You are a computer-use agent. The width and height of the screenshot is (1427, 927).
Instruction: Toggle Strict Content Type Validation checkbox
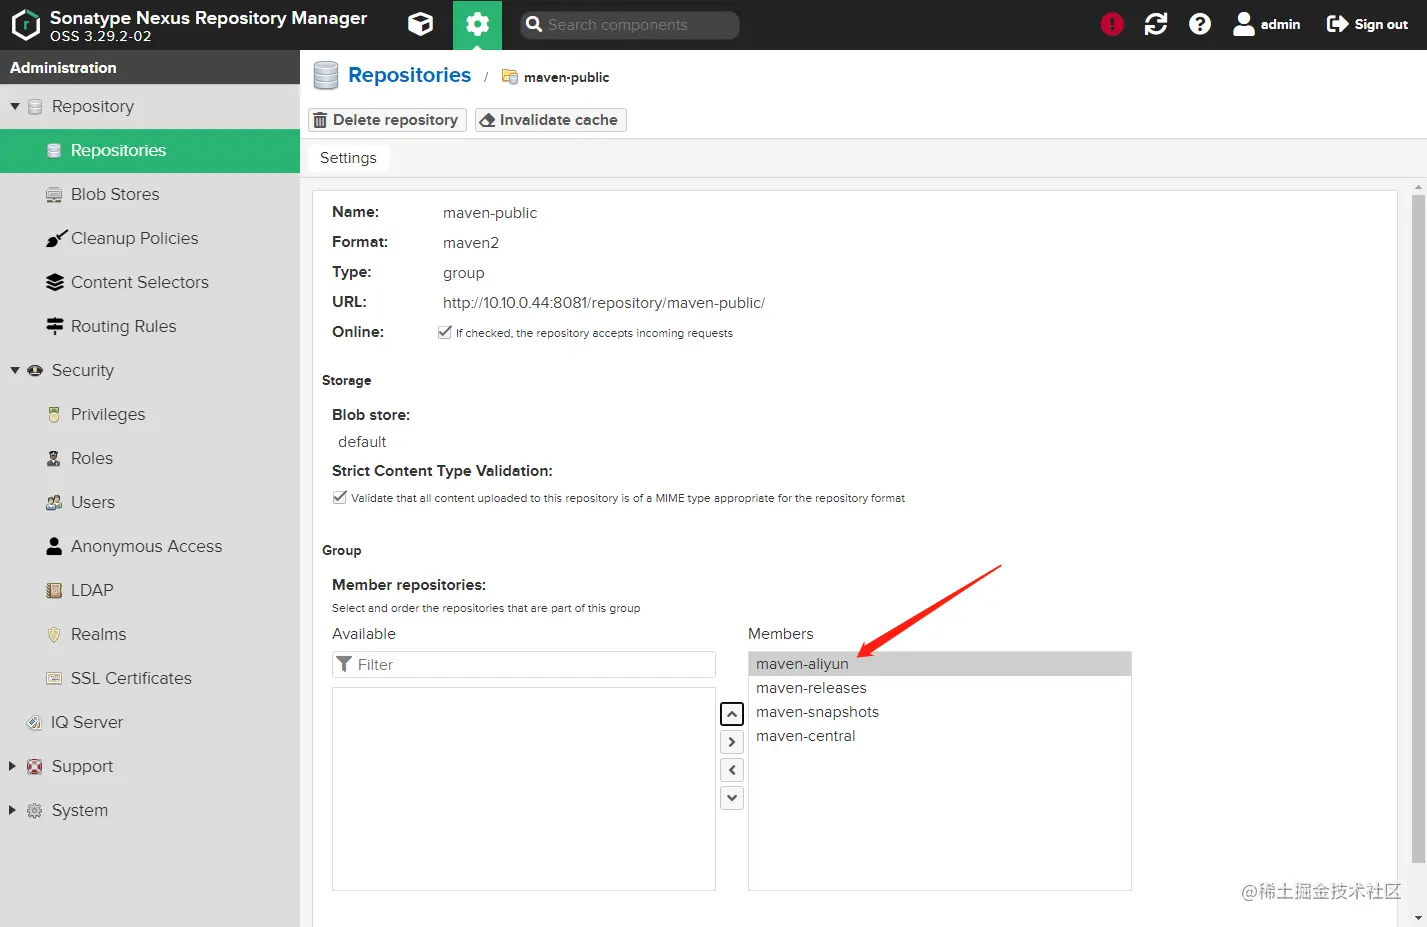pyautogui.click(x=340, y=497)
